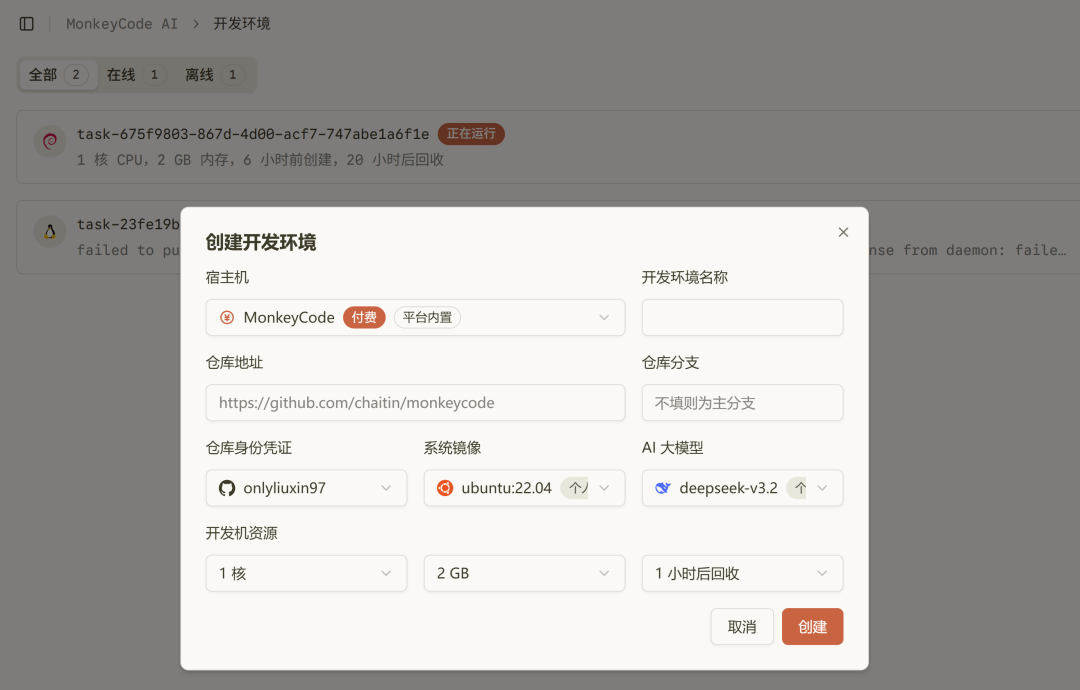Click the 平台内置 badge on host
The width and height of the screenshot is (1080, 690).
[x=427, y=317]
